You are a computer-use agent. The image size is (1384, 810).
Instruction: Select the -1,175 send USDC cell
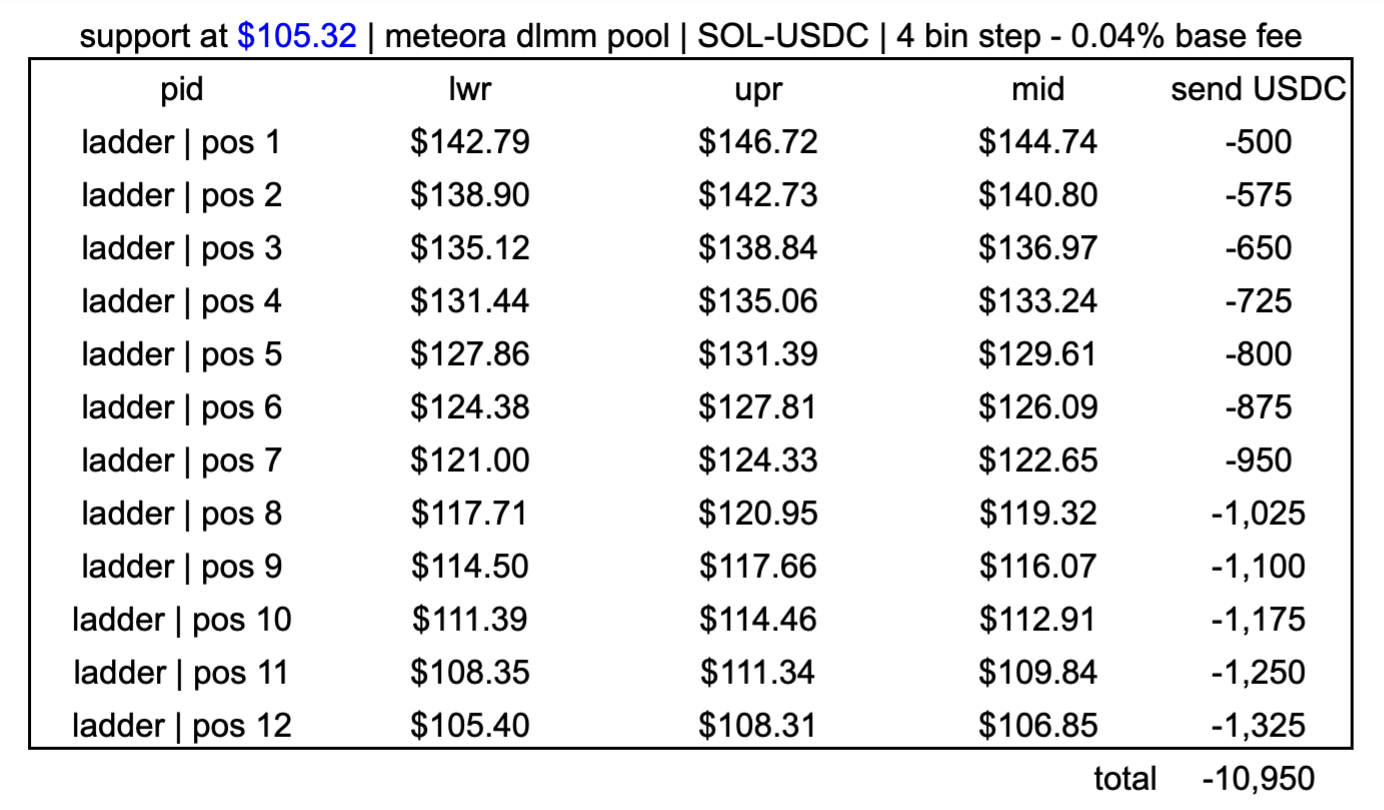point(1258,619)
